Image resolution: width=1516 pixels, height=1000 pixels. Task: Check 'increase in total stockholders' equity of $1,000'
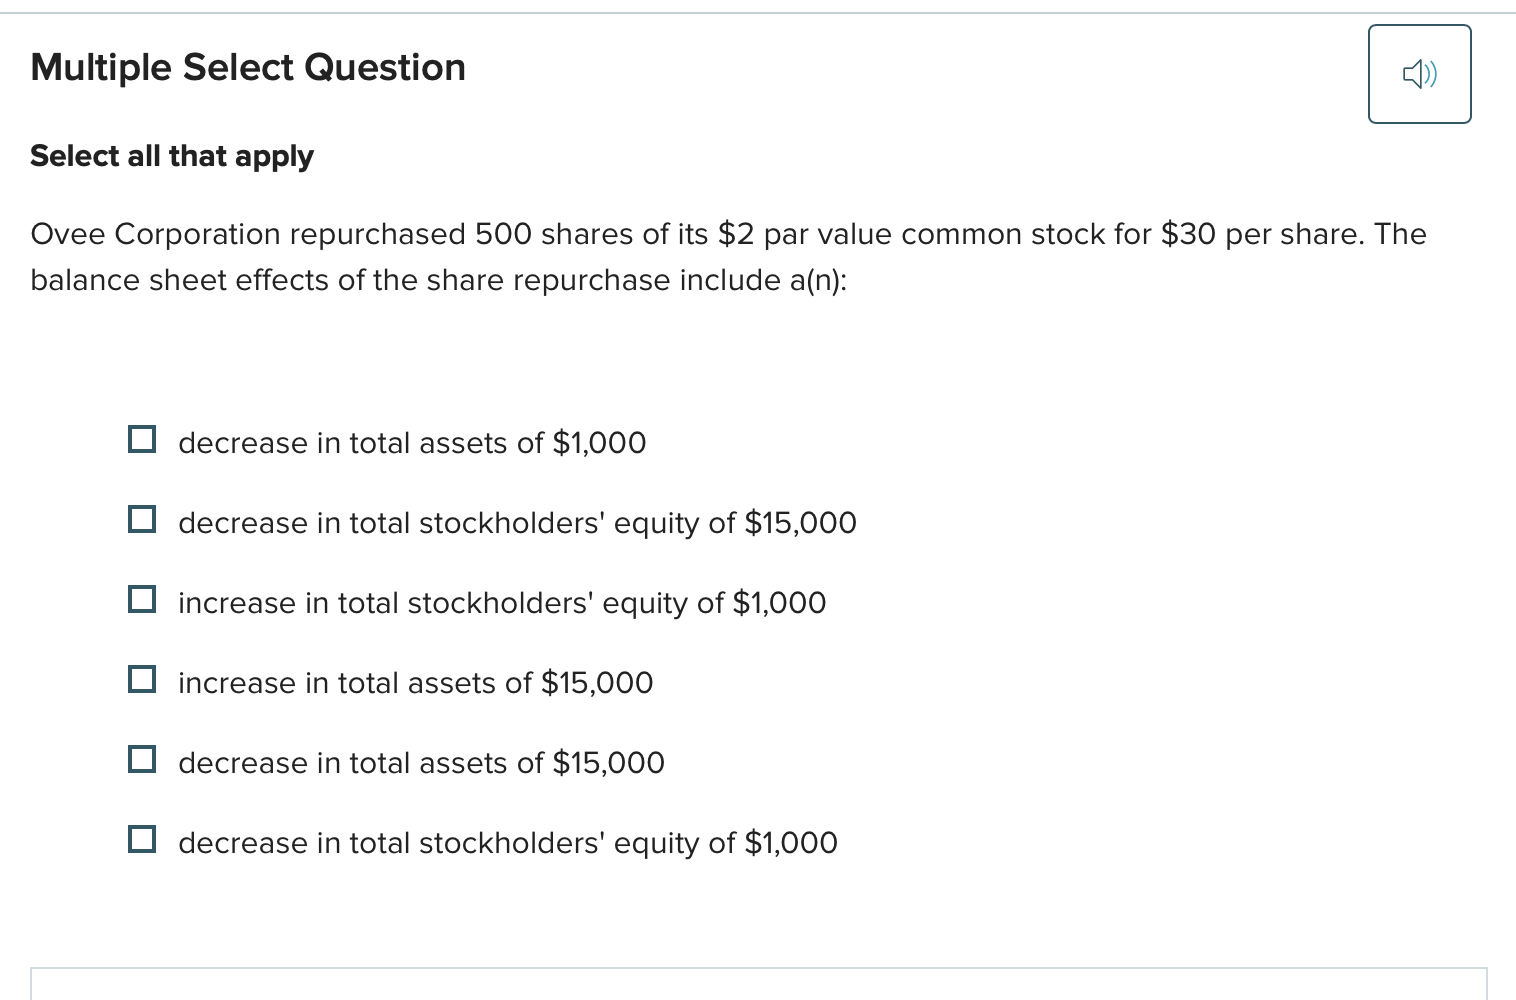[x=142, y=598]
